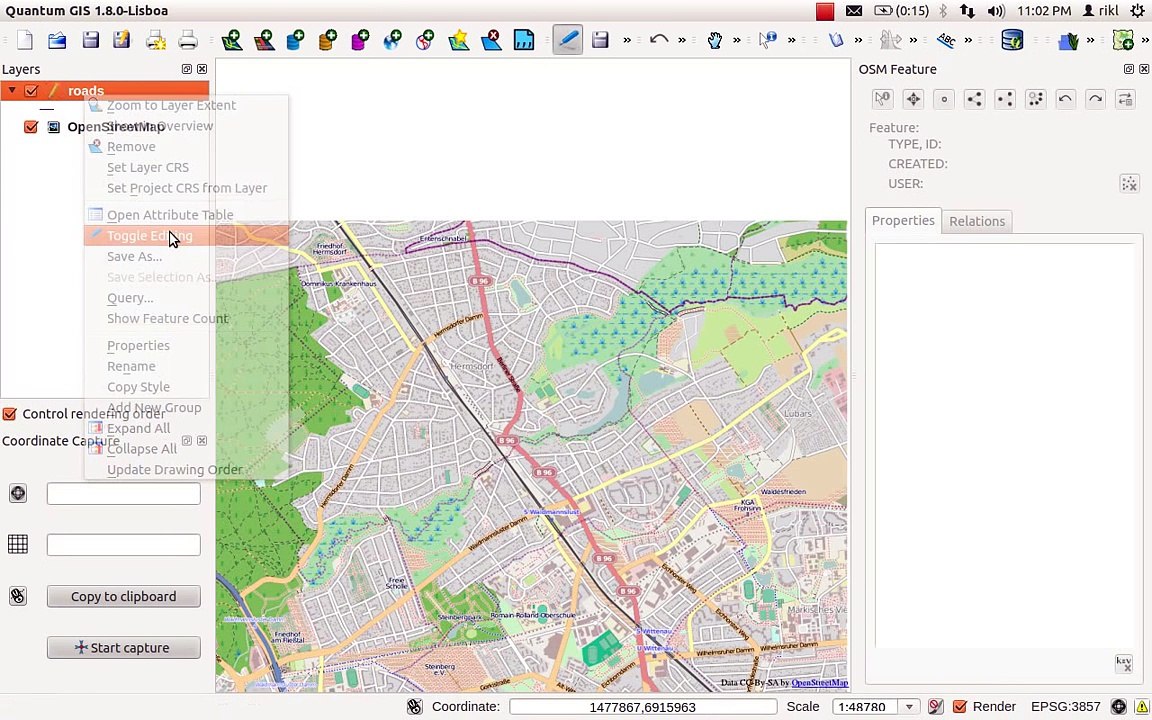
Task: Click the Coordinate field in the status bar
Action: [643, 707]
